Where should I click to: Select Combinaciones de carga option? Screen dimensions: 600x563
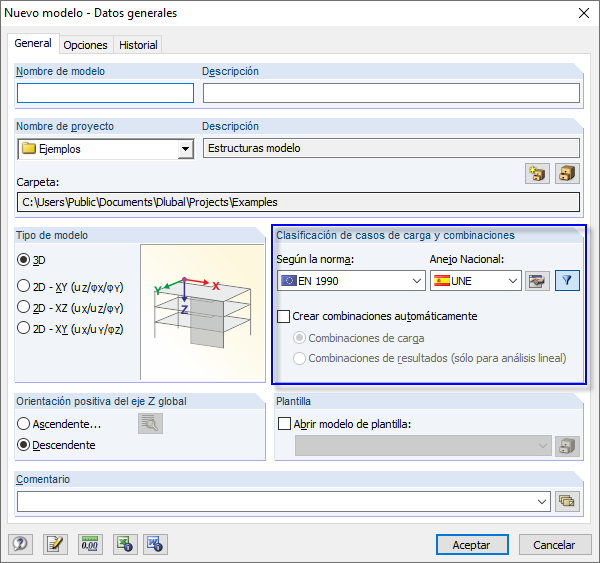pyautogui.click(x=359, y=338)
